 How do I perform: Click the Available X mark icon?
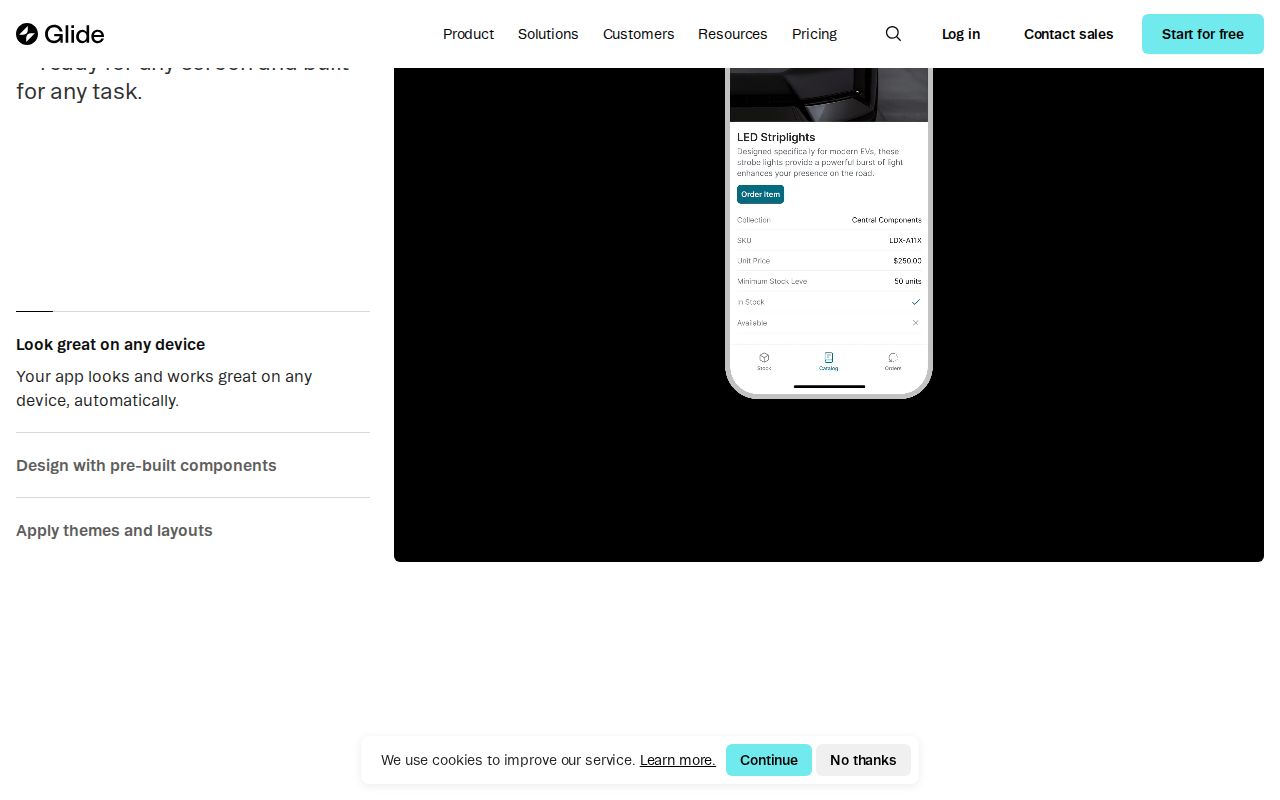915,323
